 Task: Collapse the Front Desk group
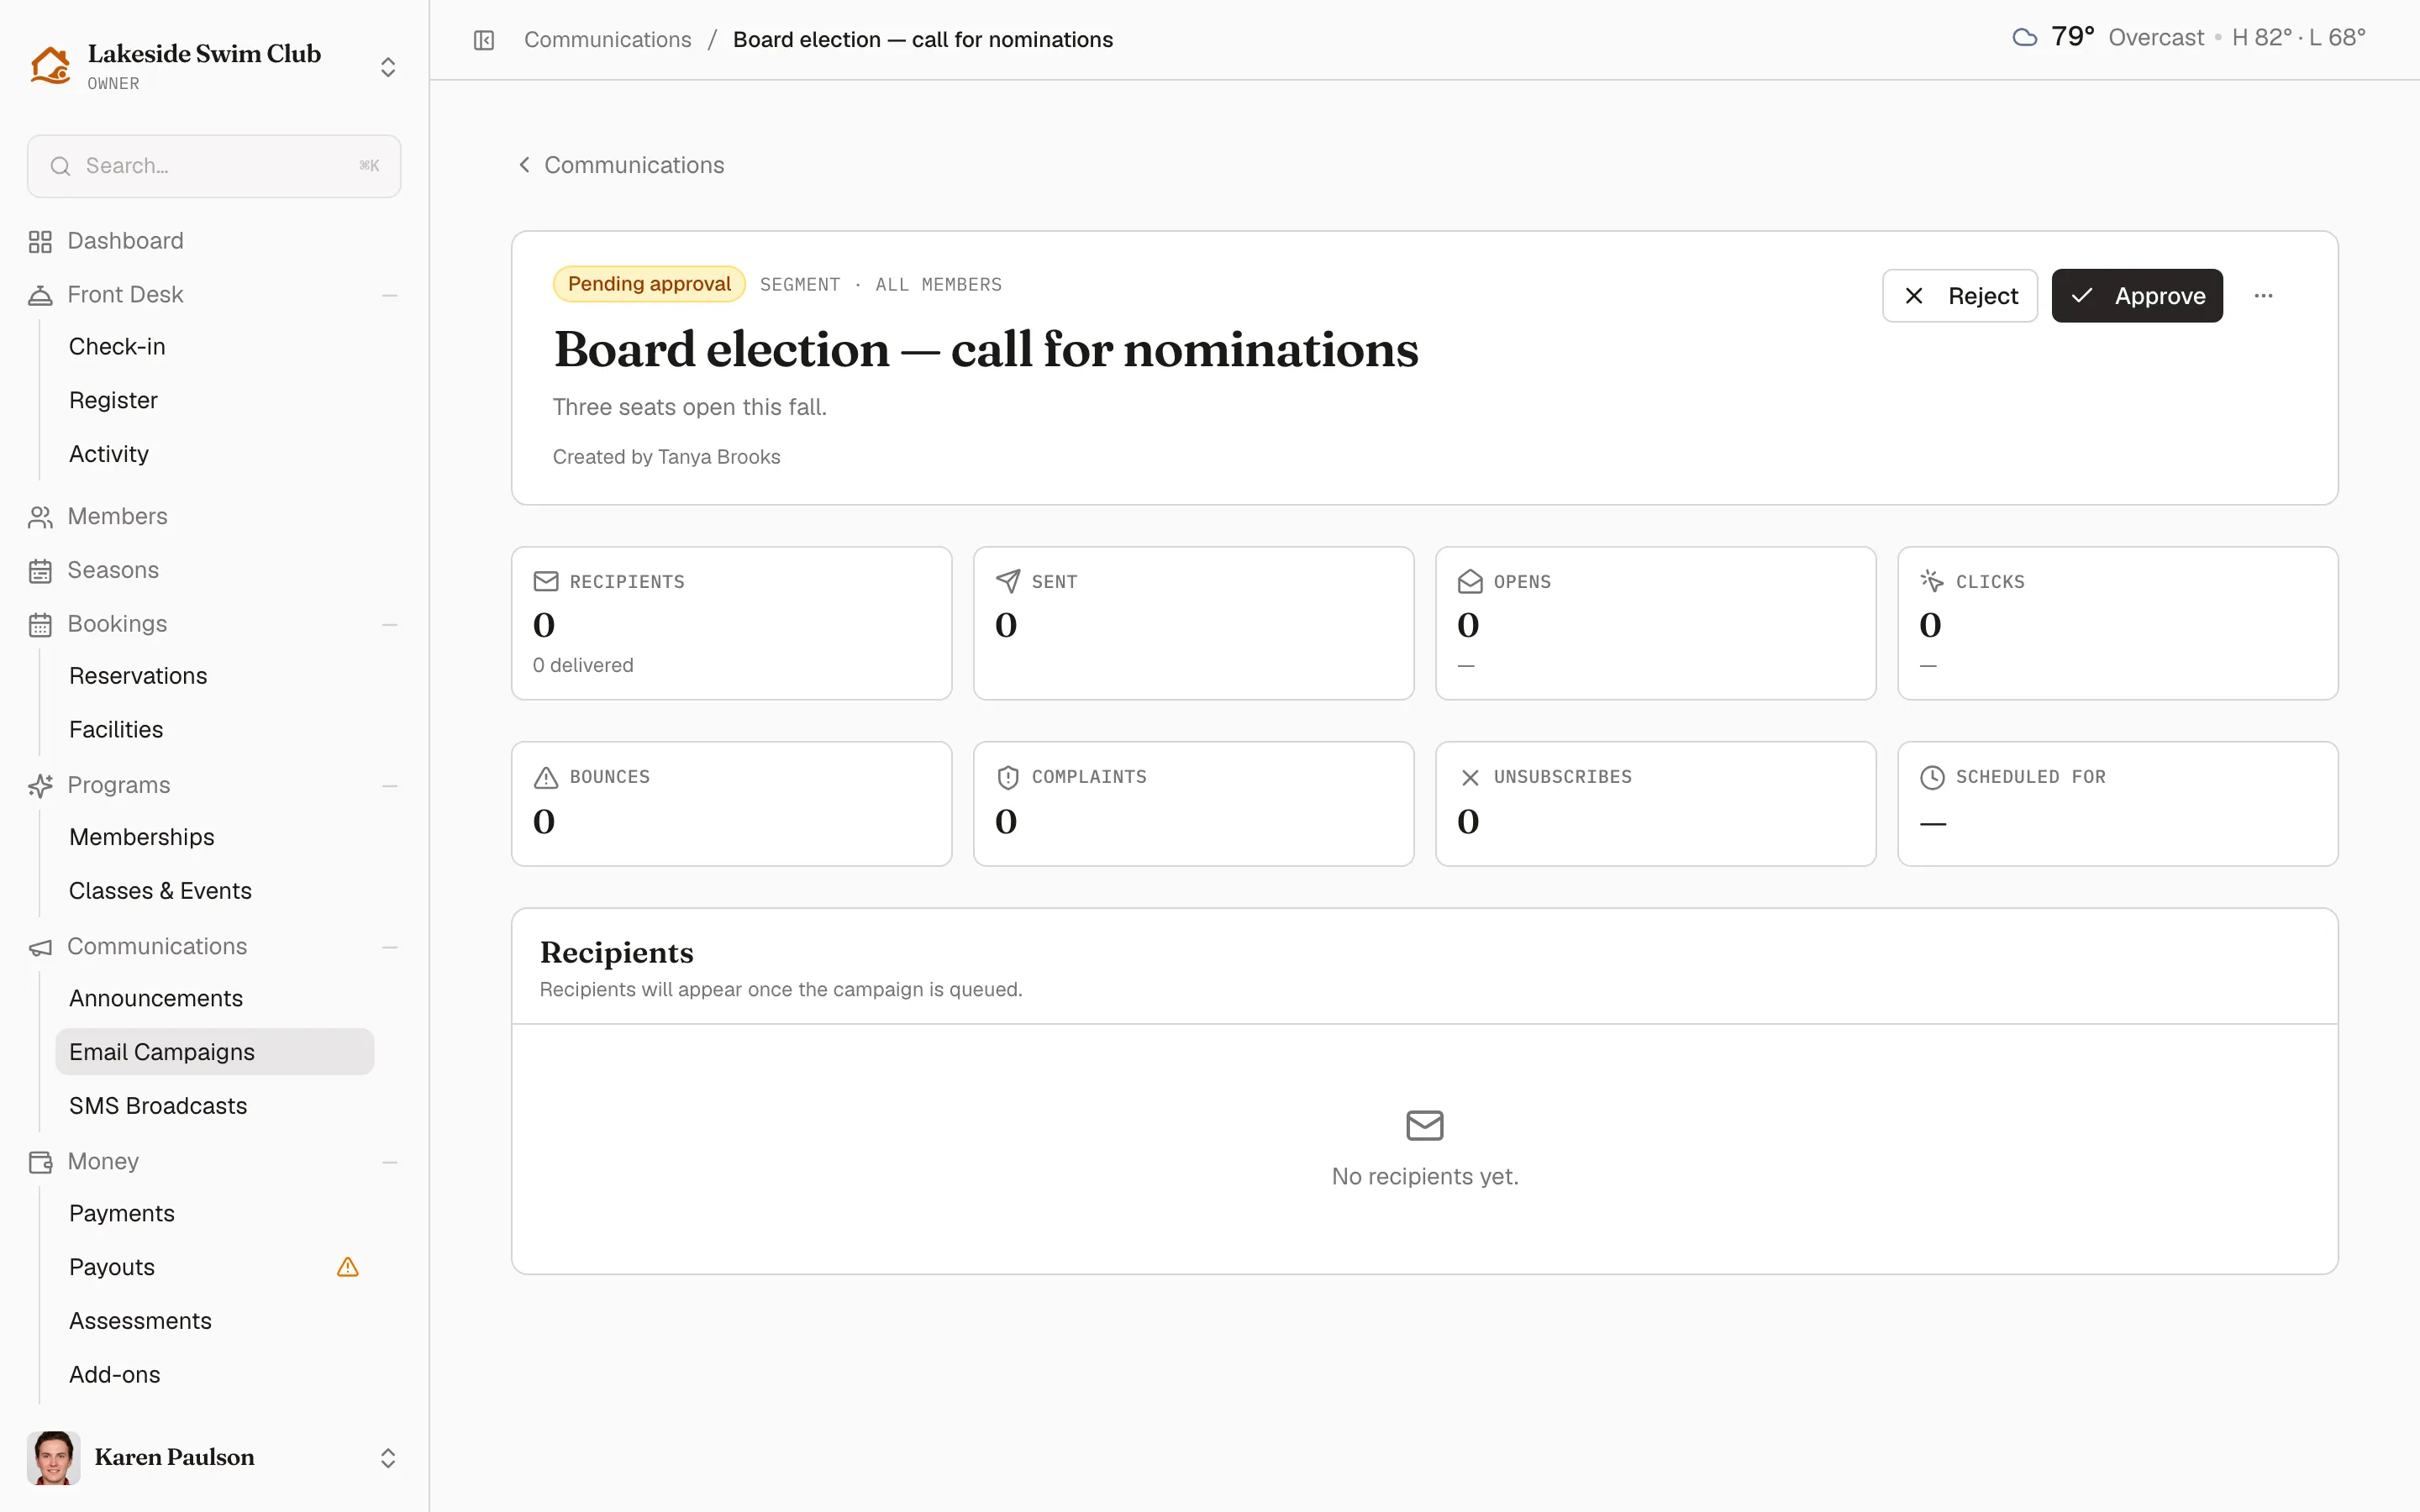390,295
